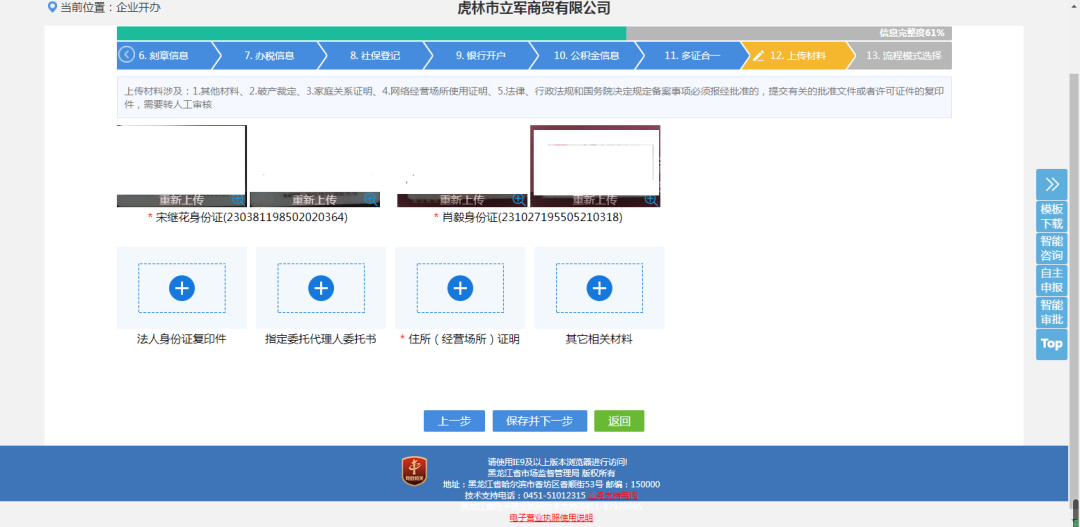Viewport: 1080px width, 527px height.
Task: Click the information completeness progress bar
Action: 534,33
